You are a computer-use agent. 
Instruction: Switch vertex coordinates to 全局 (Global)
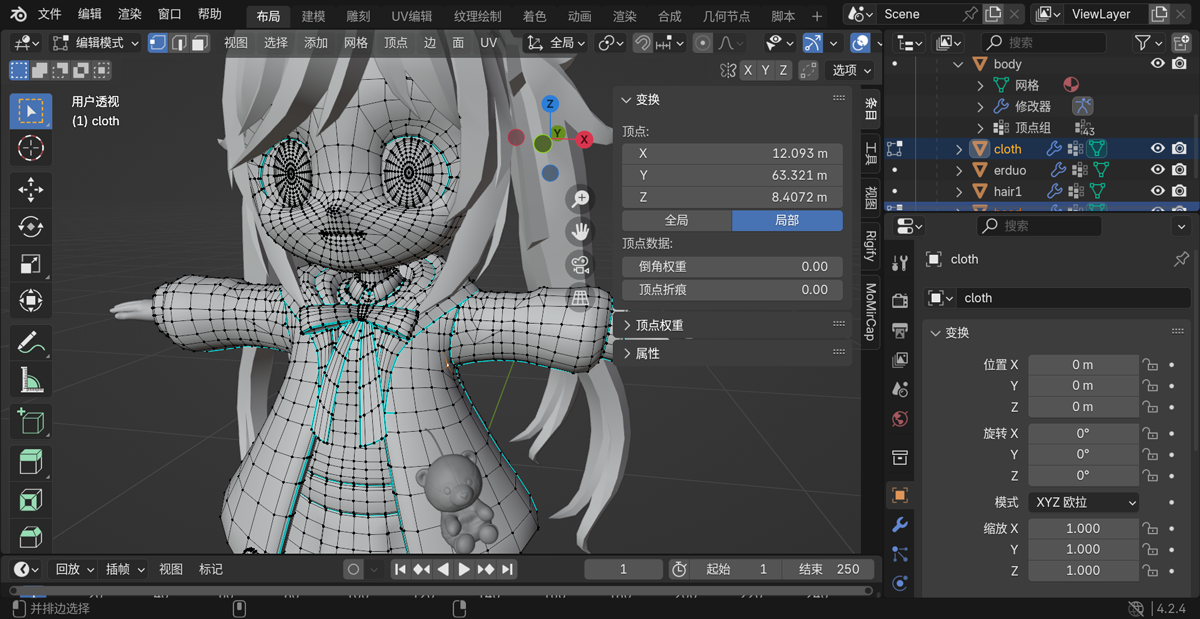676,220
